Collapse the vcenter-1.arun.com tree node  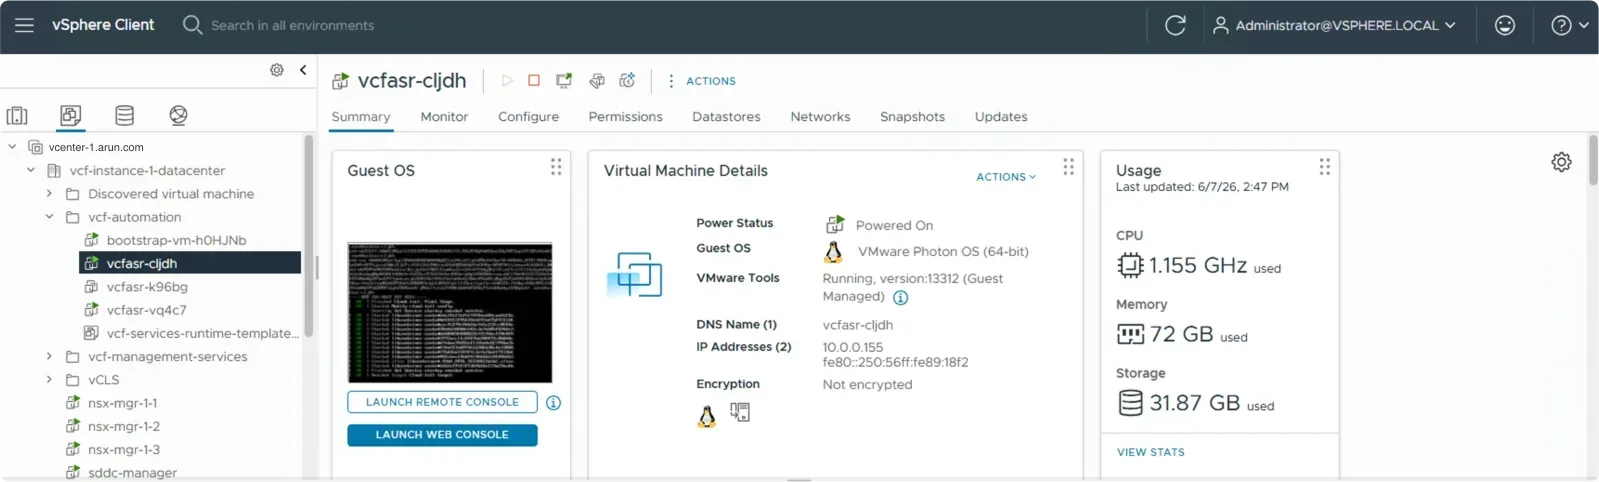[12, 147]
